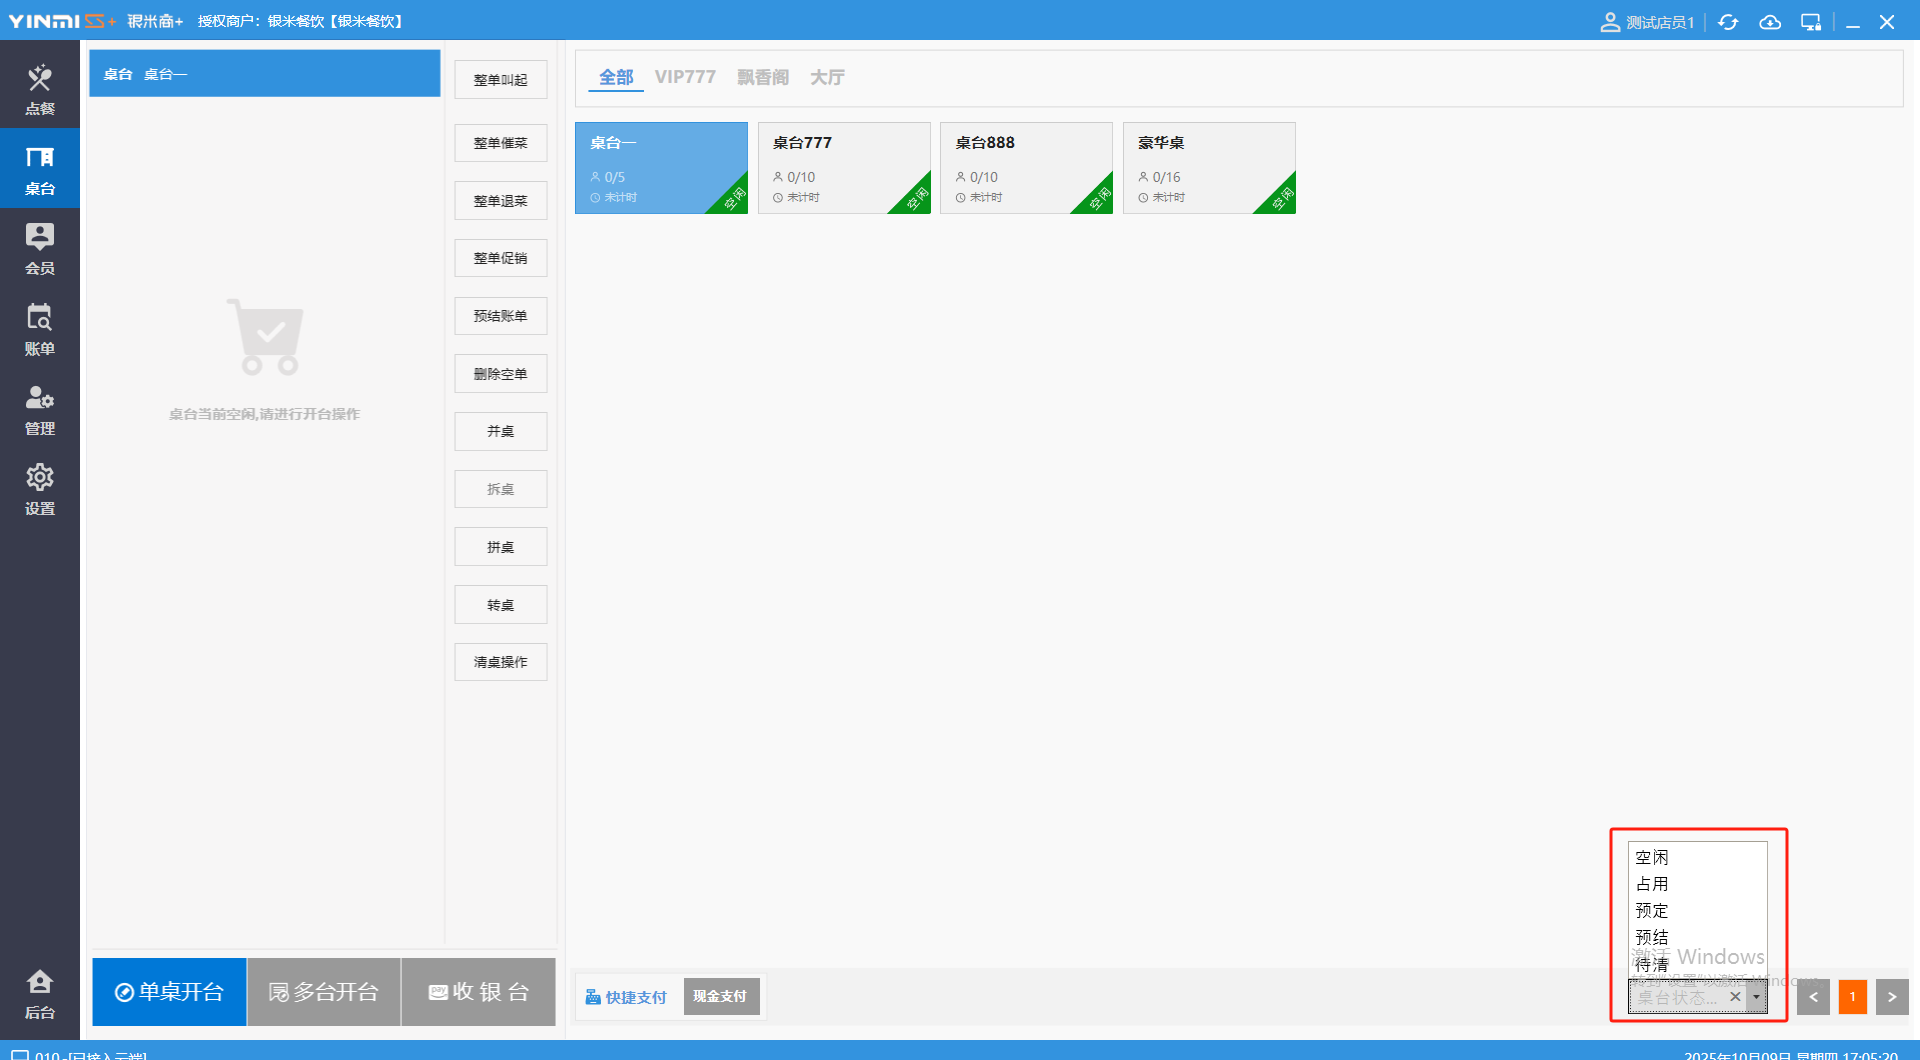1920x1060 pixels.
Task: Click the cloud download icon in title bar
Action: 1770,22
